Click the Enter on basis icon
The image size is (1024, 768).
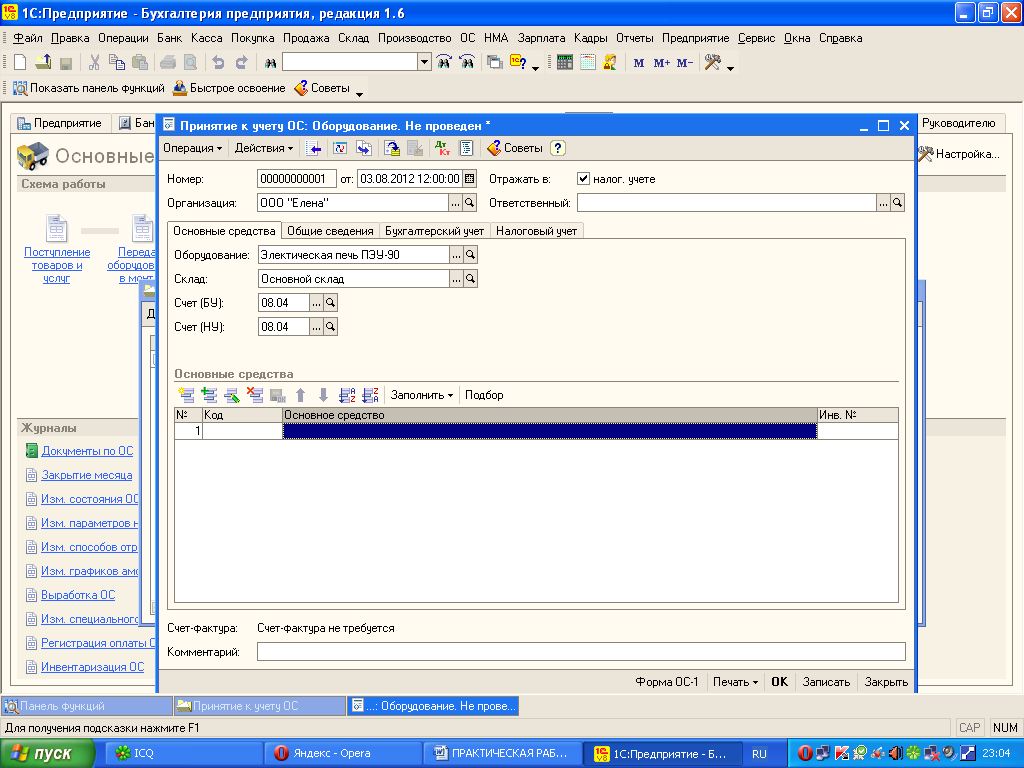click(x=364, y=148)
